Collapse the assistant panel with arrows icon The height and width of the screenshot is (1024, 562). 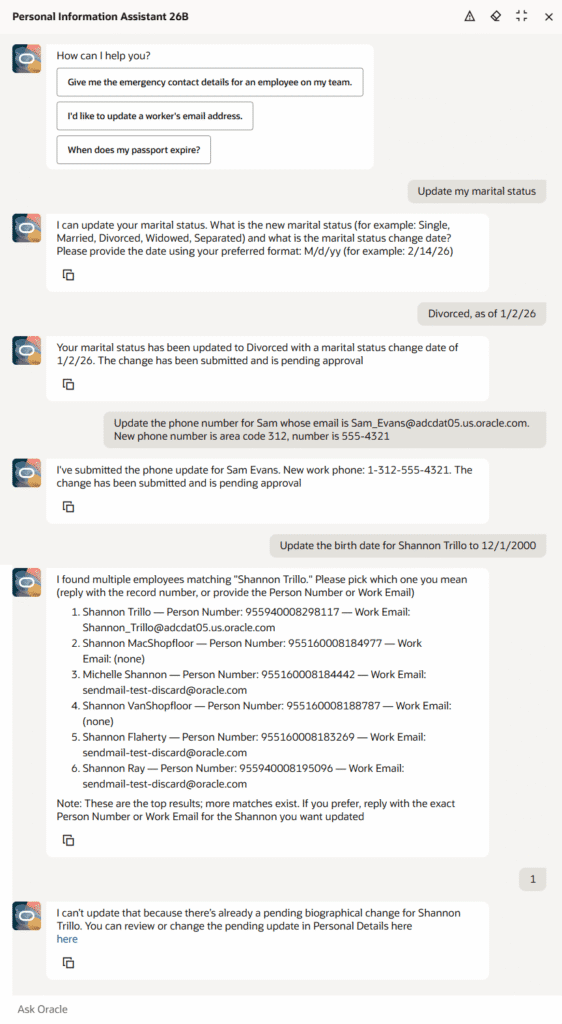pyautogui.click(x=522, y=17)
